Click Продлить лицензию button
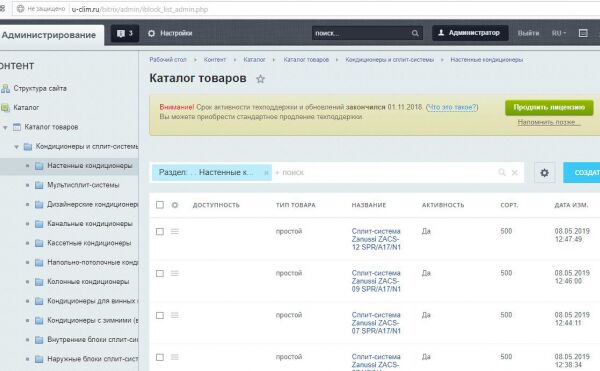The height and width of the screenshot is (371, 600). (549, 107)
